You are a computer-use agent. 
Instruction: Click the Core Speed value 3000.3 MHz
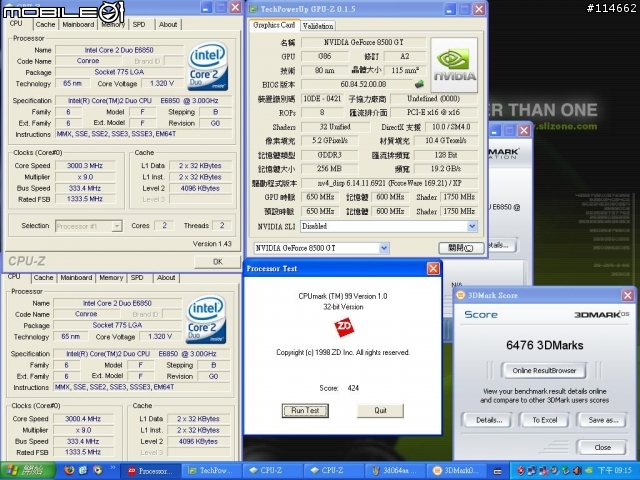[x=85, y=166]
